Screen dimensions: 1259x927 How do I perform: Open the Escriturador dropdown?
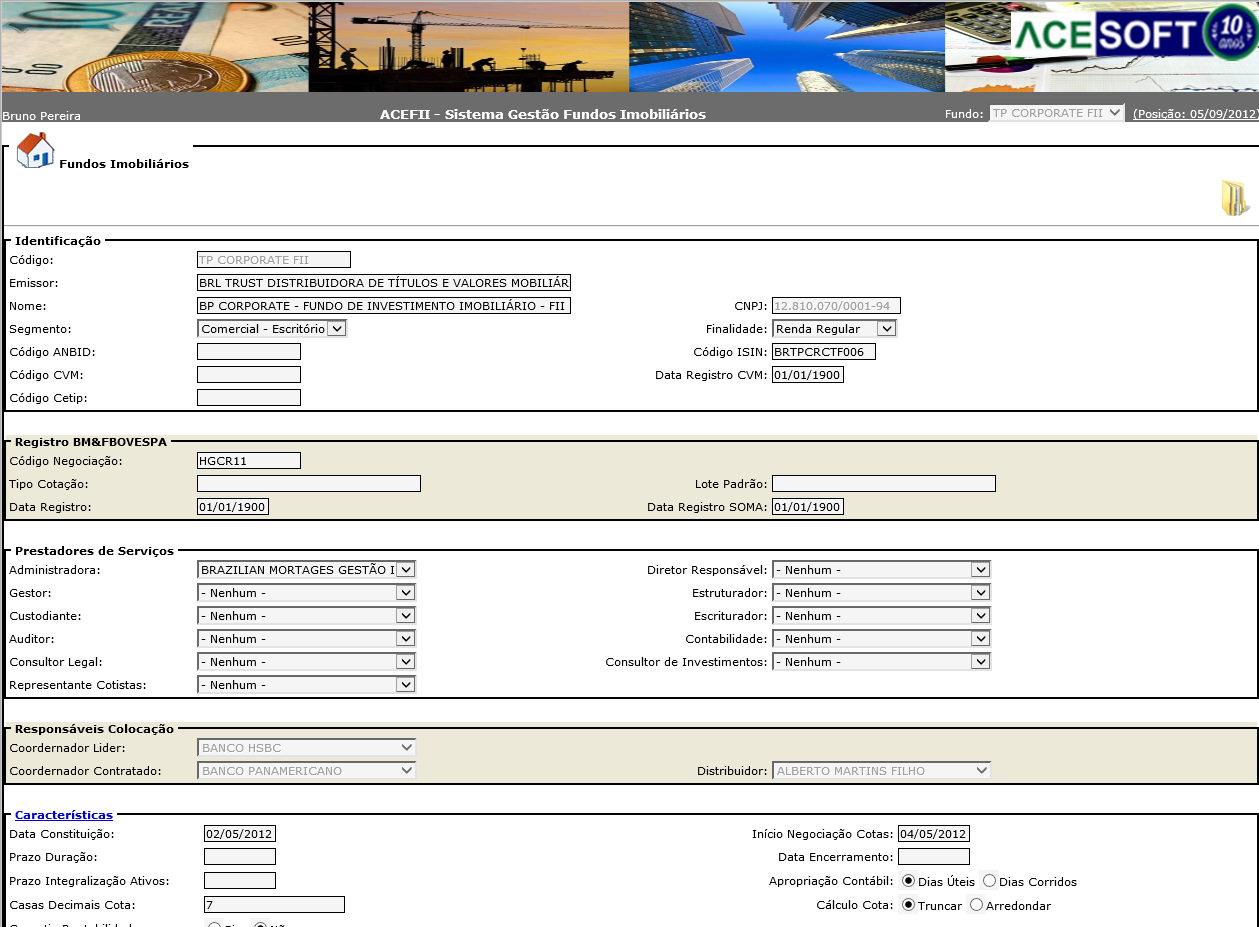[881, 616]
